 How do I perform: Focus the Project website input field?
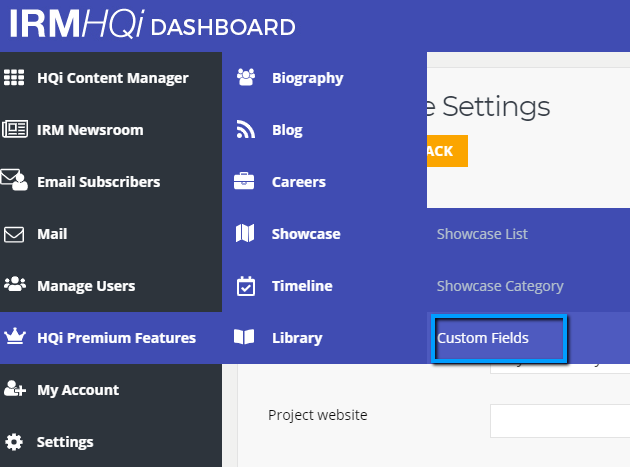(560, 421)
